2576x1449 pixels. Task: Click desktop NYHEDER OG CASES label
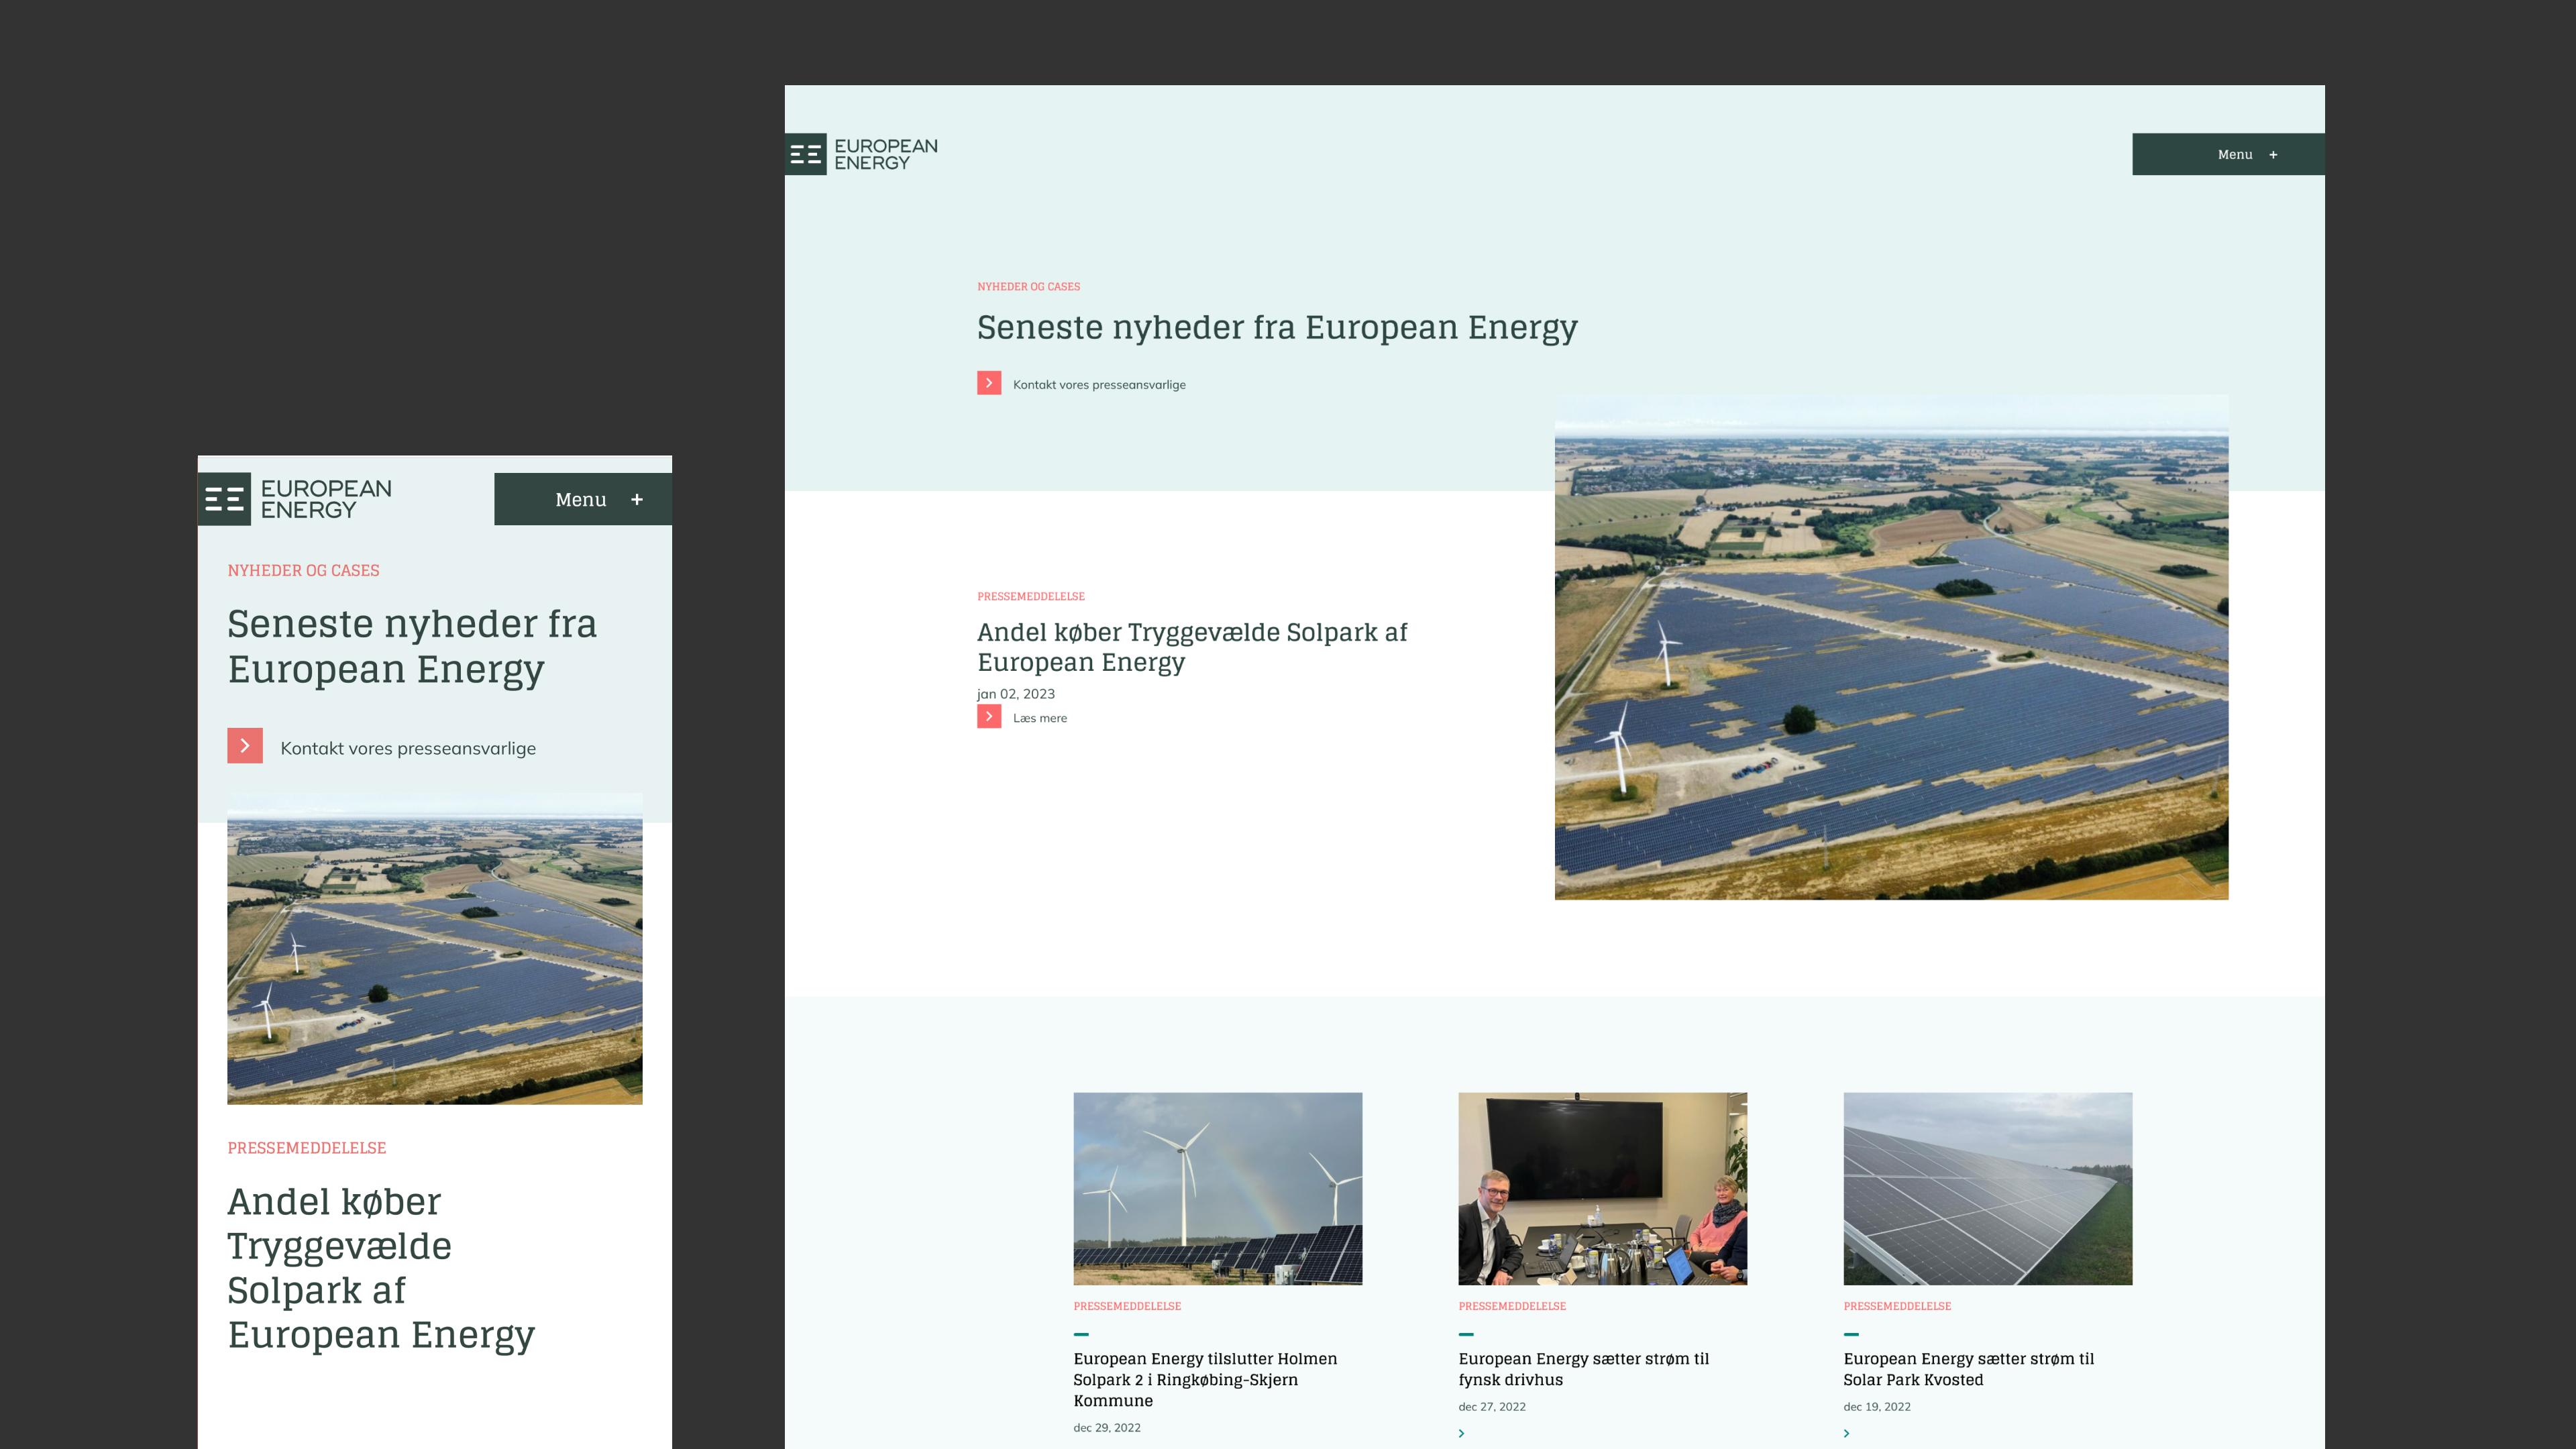[1028, 287]
